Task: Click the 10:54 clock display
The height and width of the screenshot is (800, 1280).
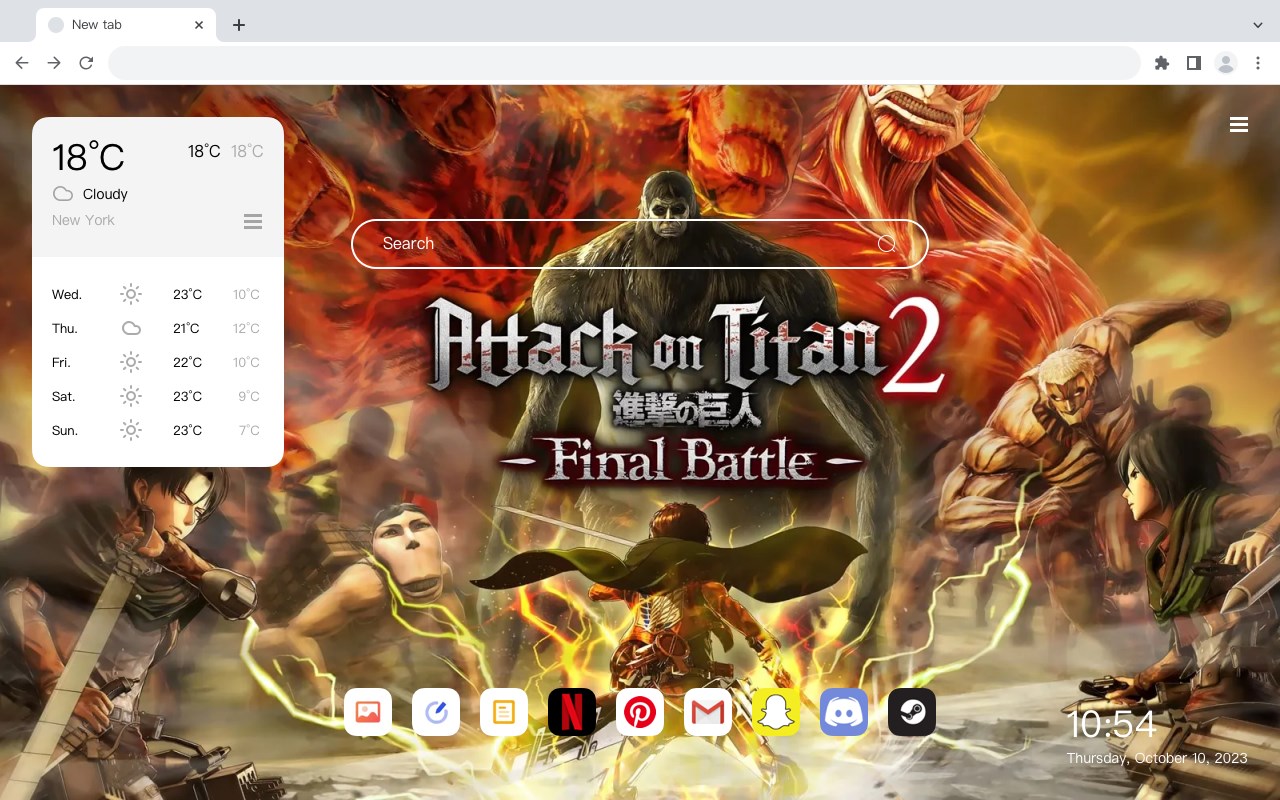Action: [1111, 724]
